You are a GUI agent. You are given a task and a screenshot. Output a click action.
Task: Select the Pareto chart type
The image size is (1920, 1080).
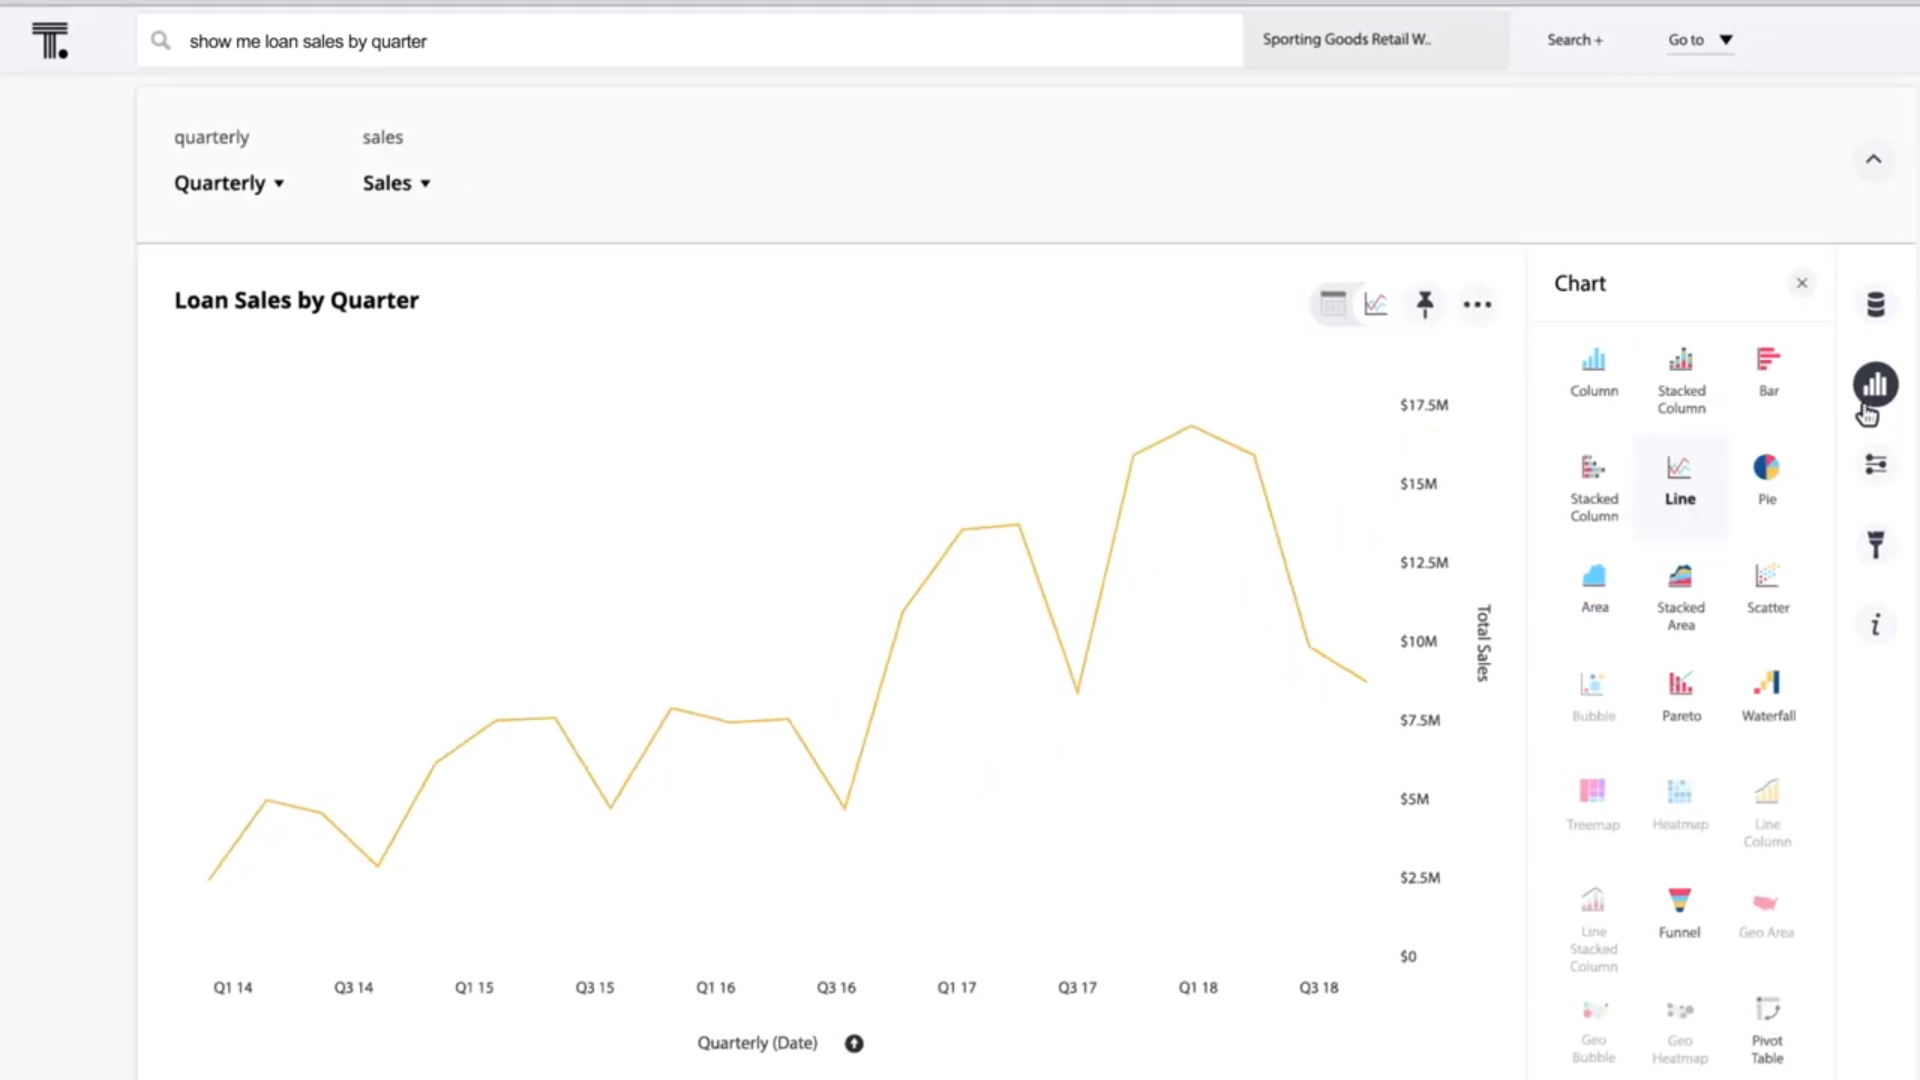[1680, 695]
